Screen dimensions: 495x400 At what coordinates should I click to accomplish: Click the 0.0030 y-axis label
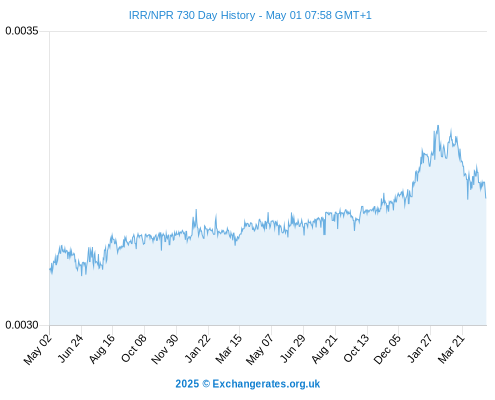(x=22, y=325)
